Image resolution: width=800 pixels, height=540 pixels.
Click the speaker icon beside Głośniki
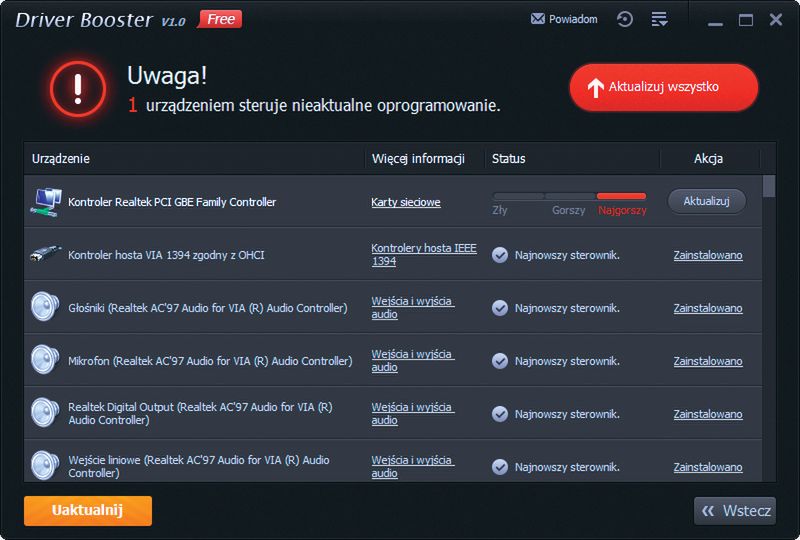(x=45, y=307)
